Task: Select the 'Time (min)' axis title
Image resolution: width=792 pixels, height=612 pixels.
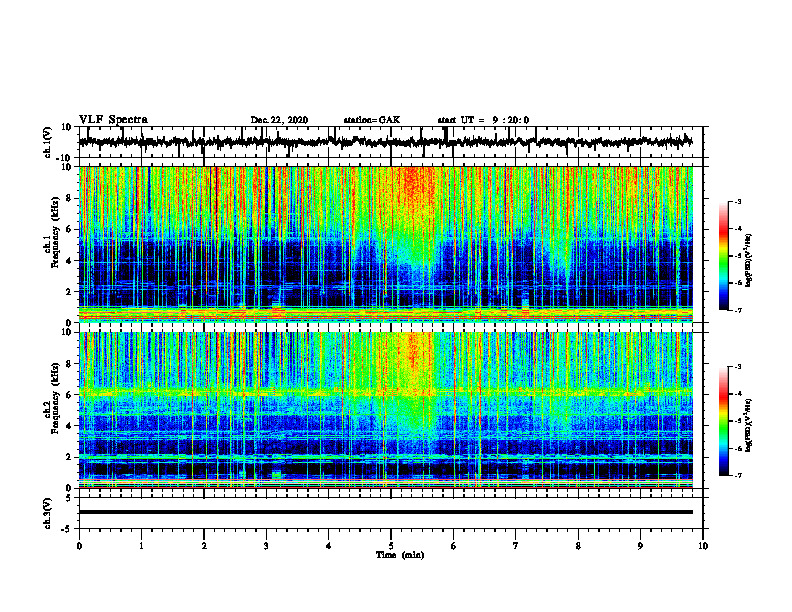Action: click(x=400, y=555)
